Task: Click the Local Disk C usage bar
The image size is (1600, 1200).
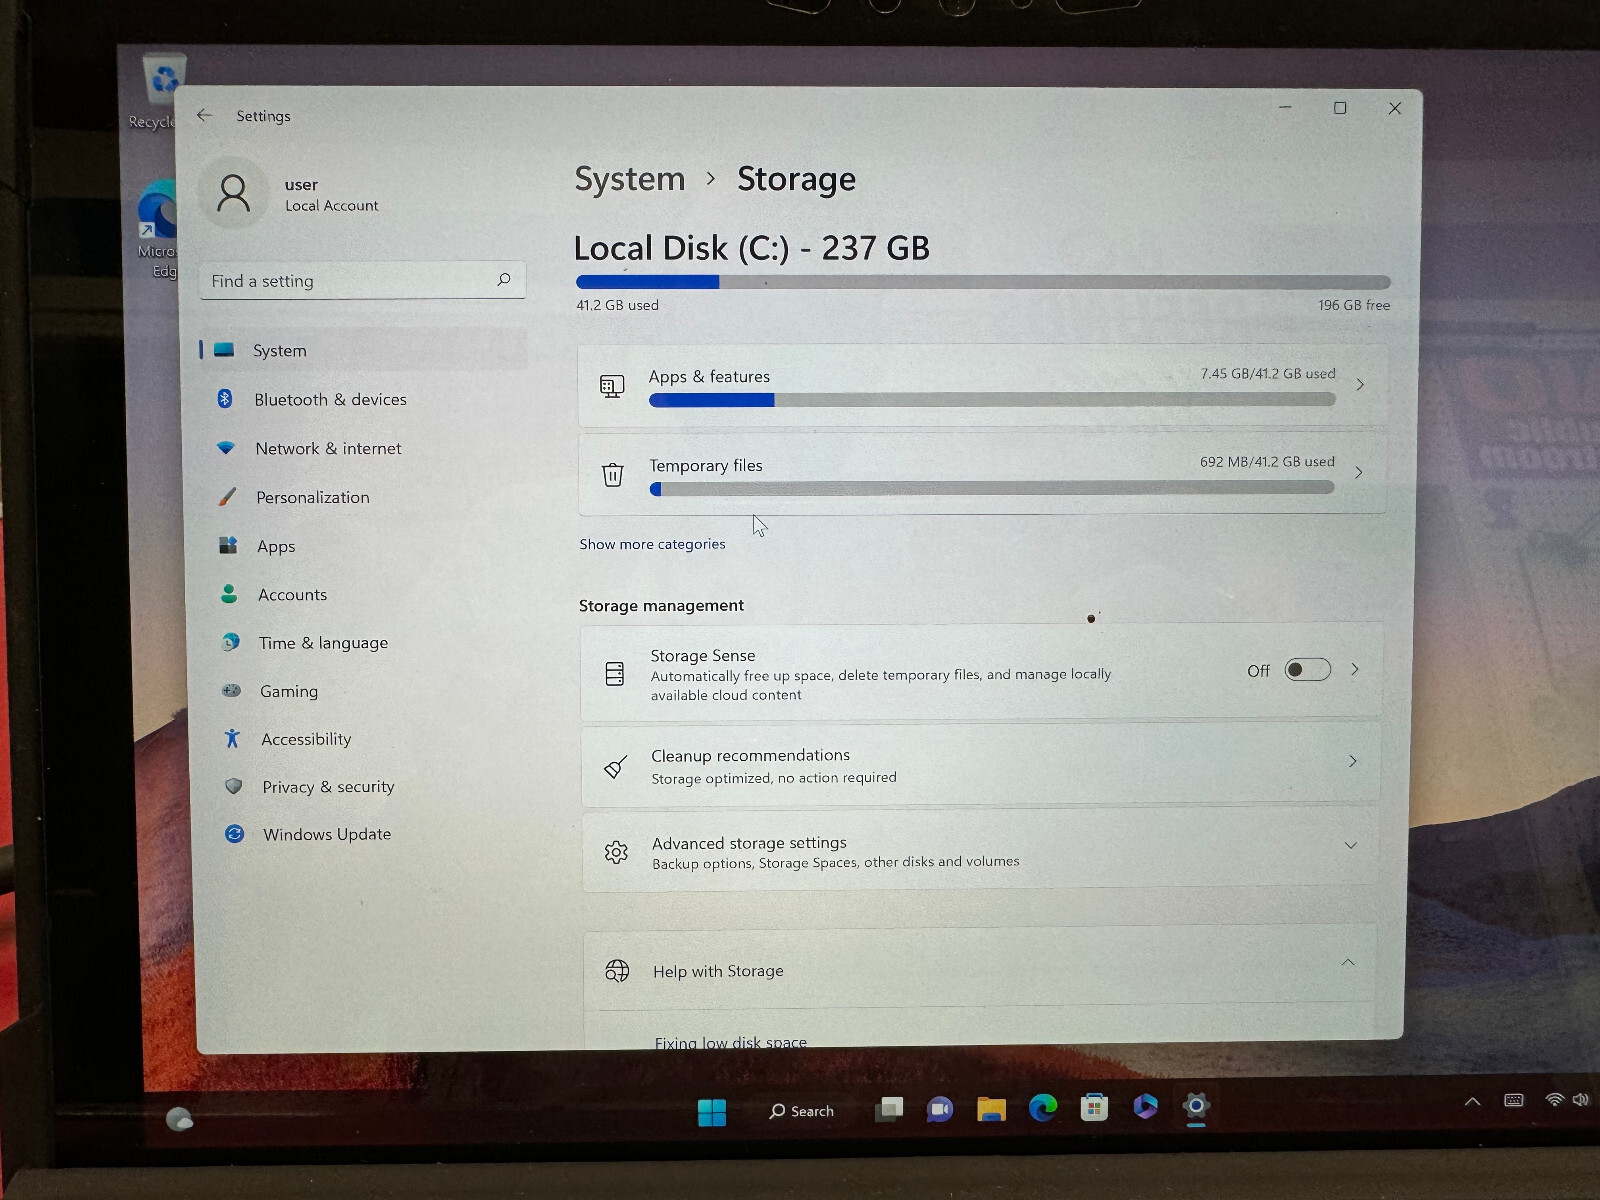Action: coord(983,282)
